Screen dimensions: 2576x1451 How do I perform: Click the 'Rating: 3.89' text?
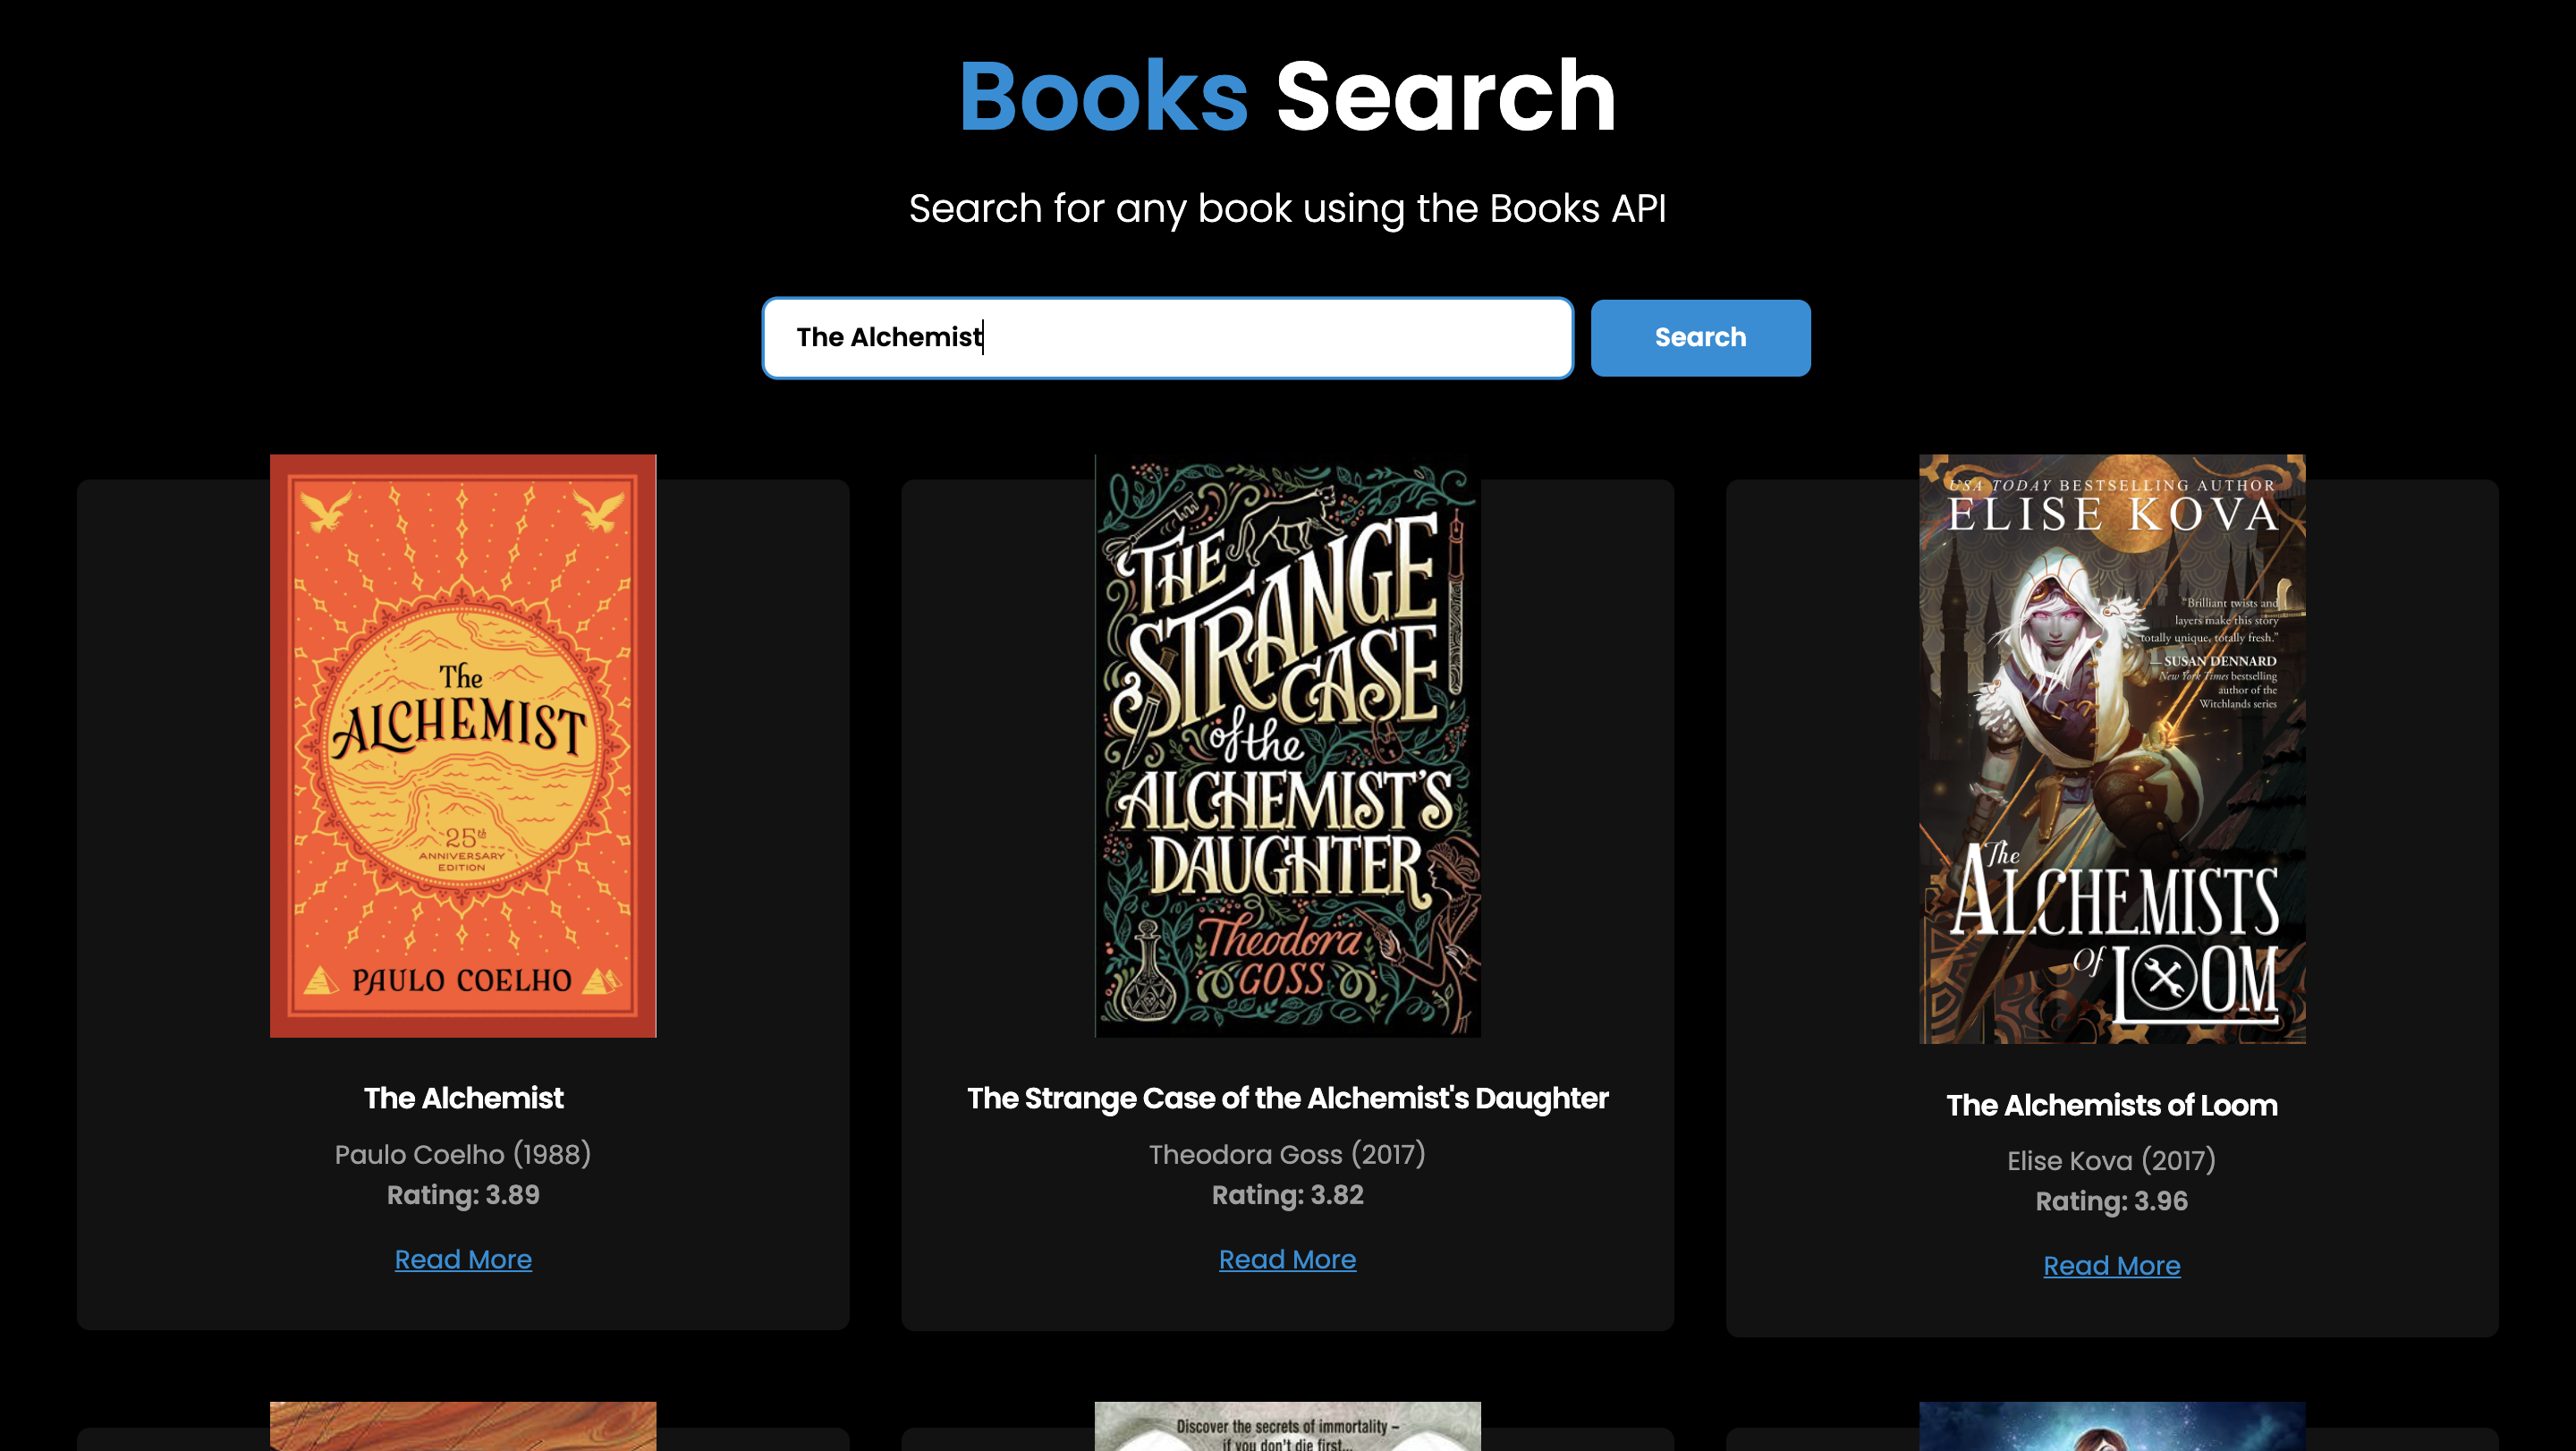(463, 1195)
